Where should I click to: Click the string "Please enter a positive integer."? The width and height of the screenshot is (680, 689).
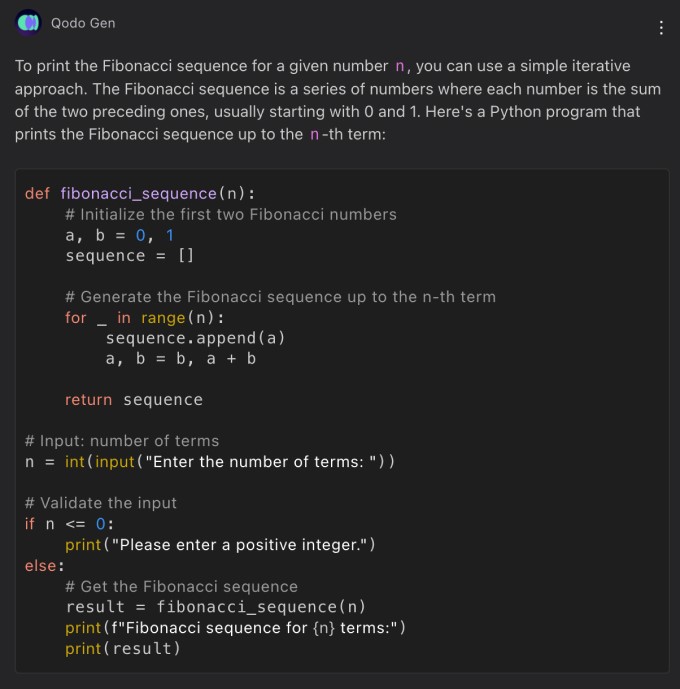click(x=239, y=545)
